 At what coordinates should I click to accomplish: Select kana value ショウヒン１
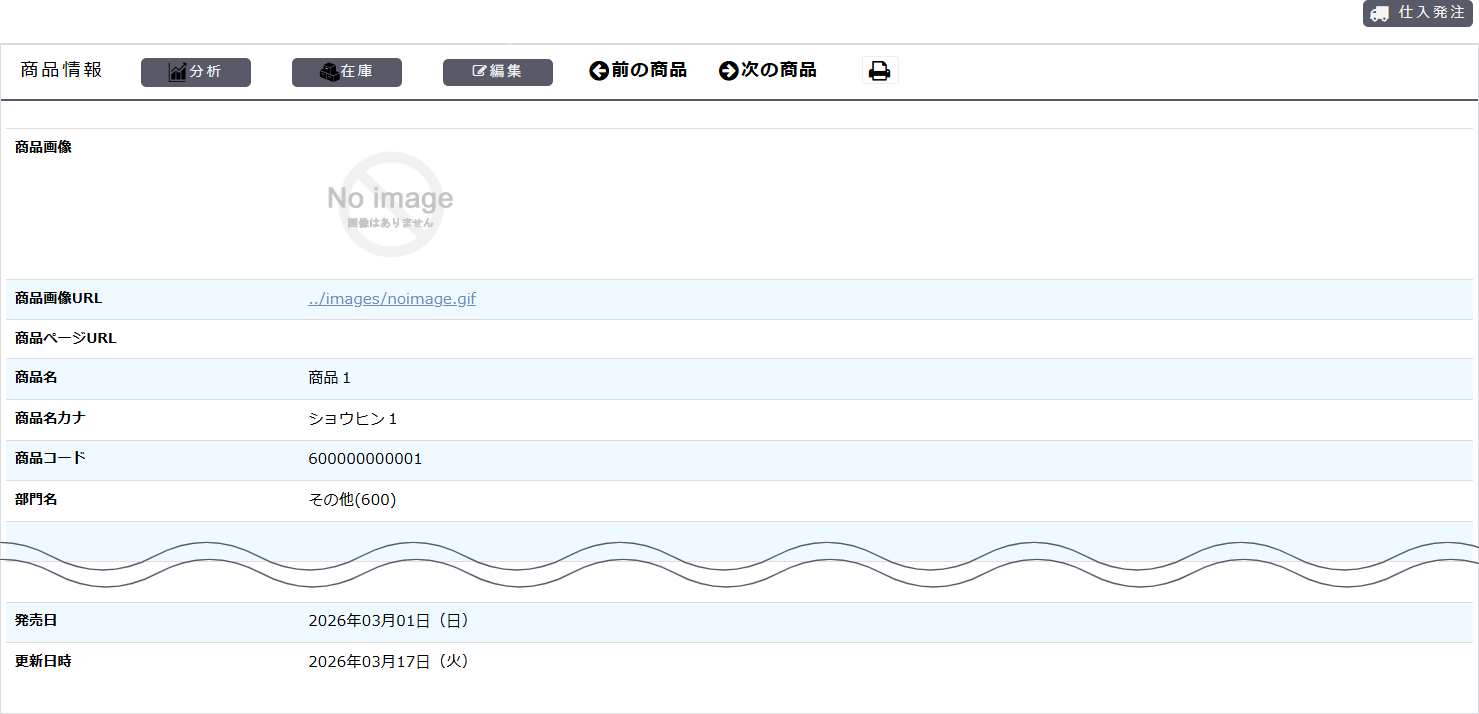pyautogui.click(x=353, y=419)
